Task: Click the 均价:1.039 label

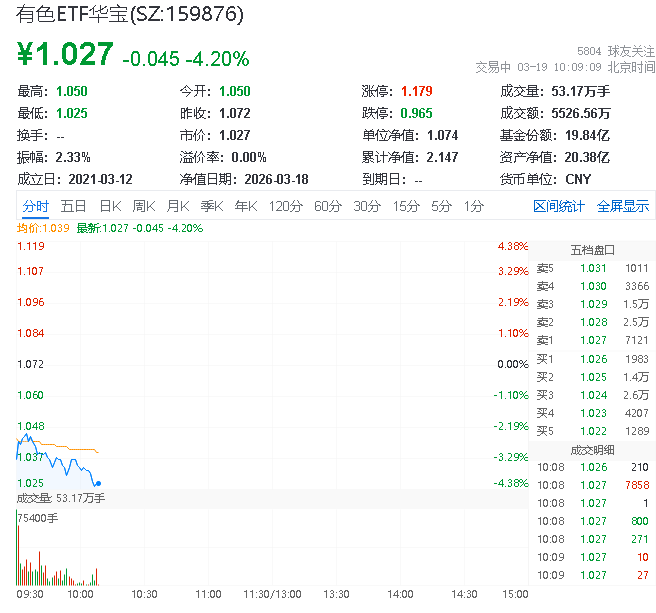Action: (43, 228)
